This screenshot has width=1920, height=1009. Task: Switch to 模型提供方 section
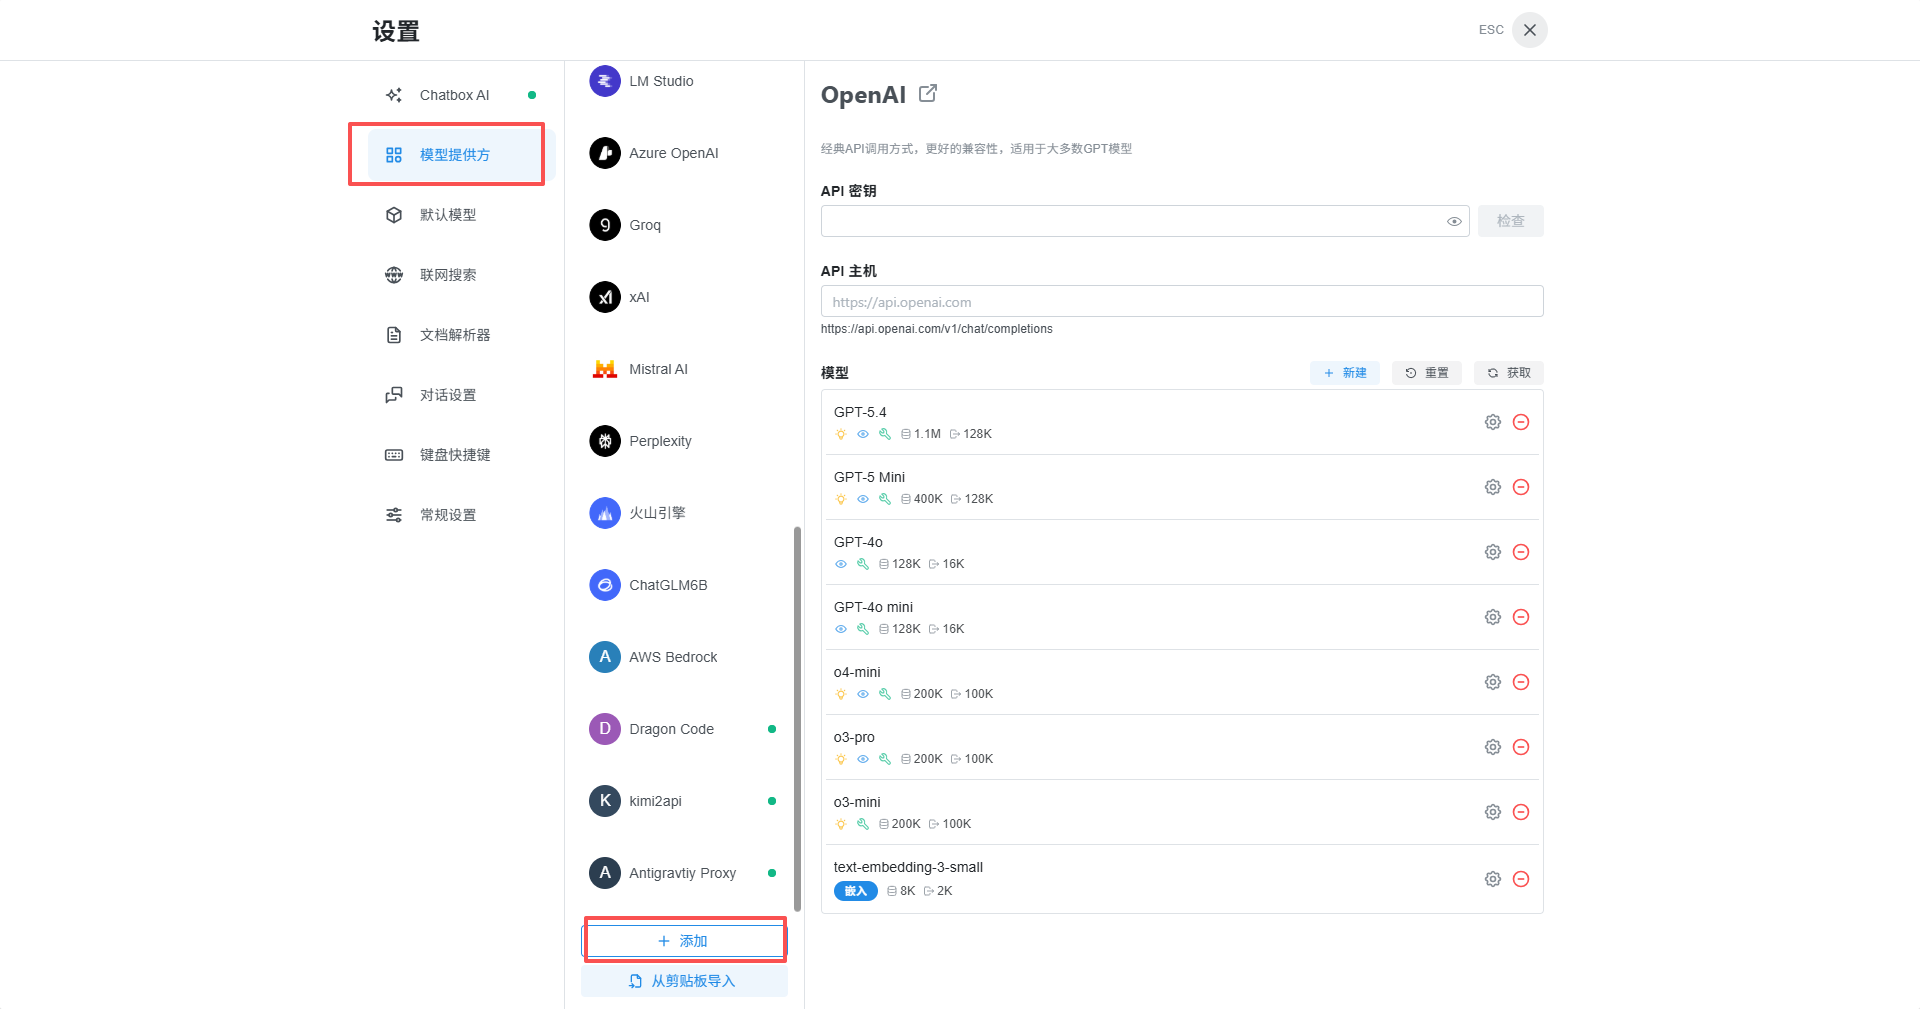461,155
